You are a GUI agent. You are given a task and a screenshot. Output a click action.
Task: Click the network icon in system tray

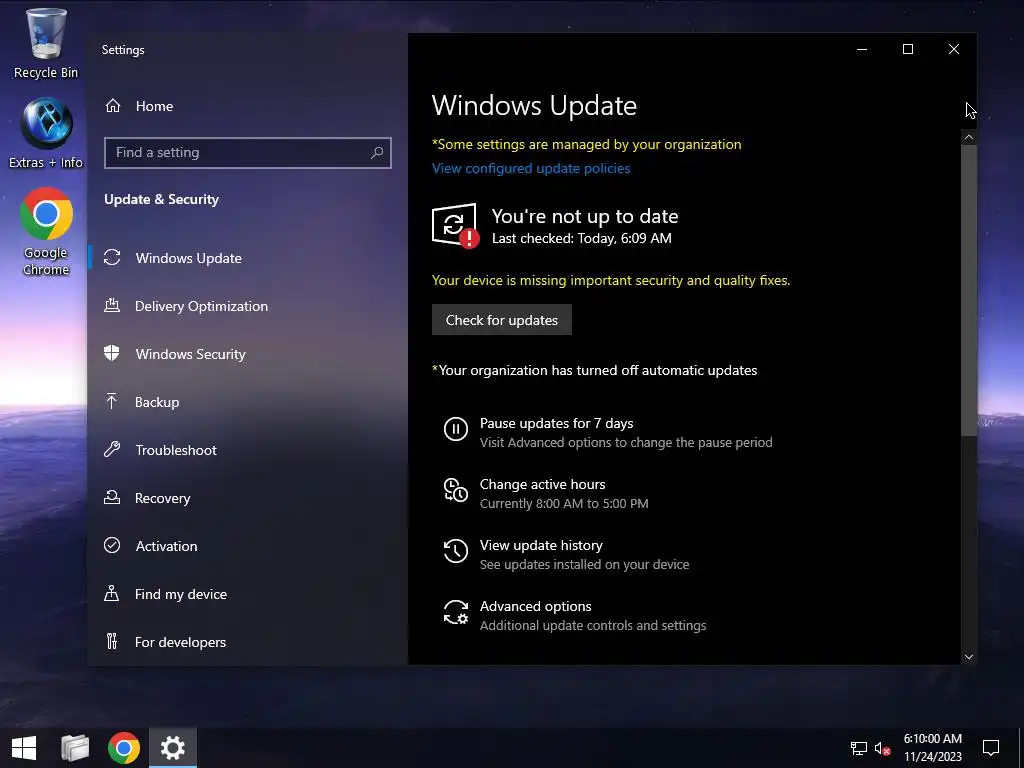[x=859, y=748]
